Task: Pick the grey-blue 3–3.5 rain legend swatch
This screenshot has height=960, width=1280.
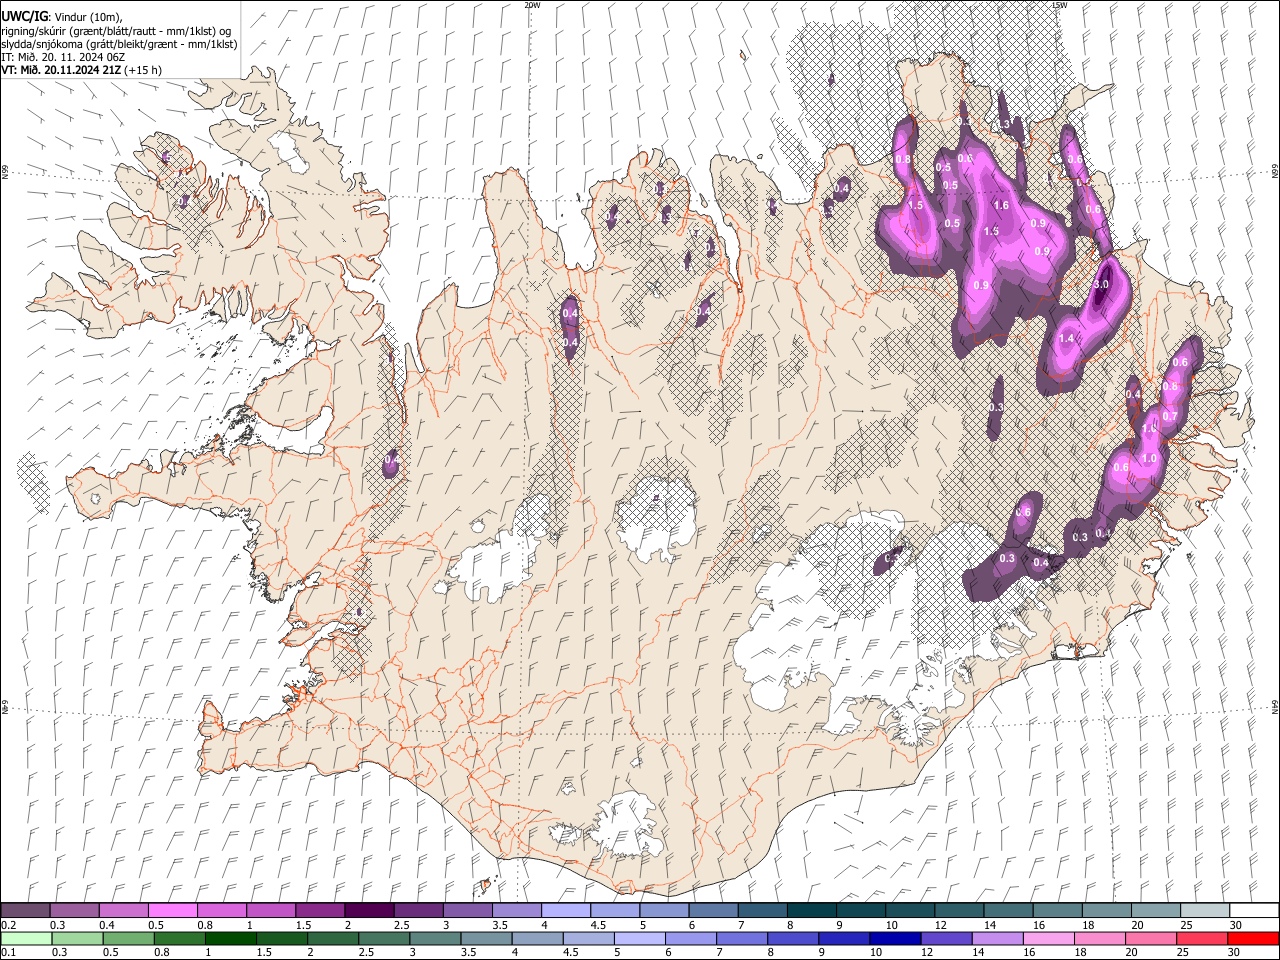Action: coord(436,938)
